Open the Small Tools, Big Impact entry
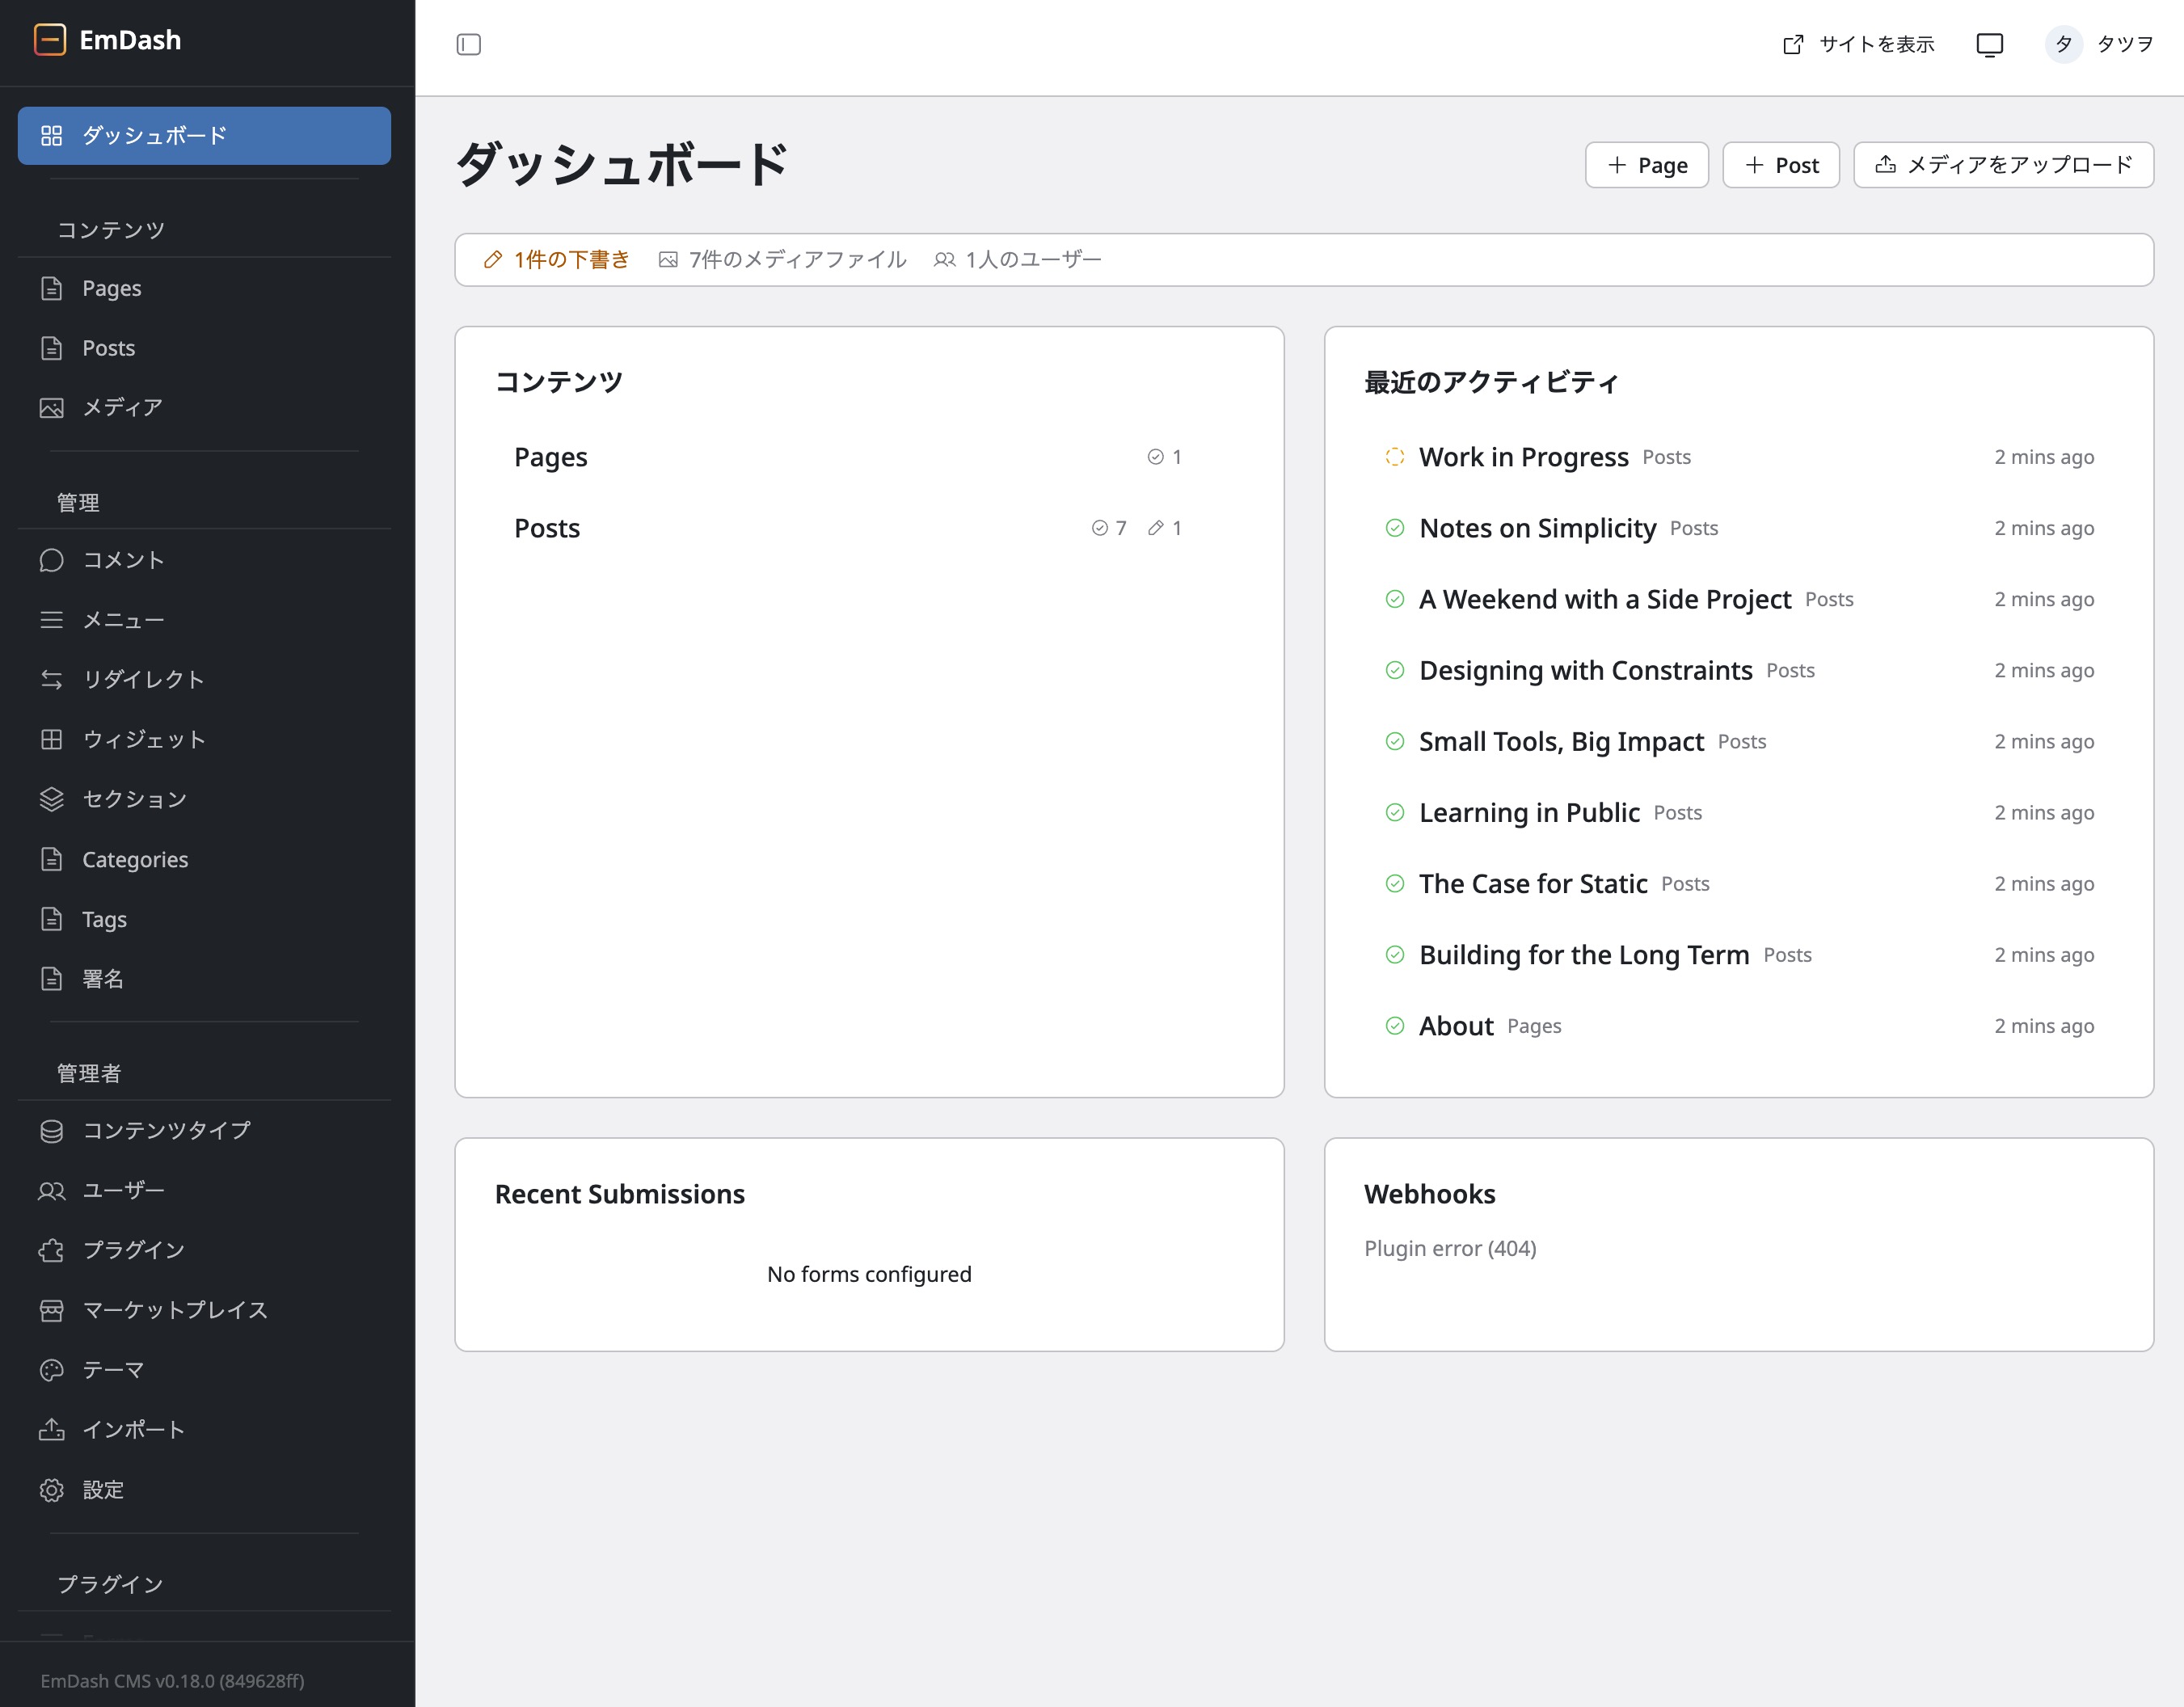 pyautogui.click(x=1738, y=741)
